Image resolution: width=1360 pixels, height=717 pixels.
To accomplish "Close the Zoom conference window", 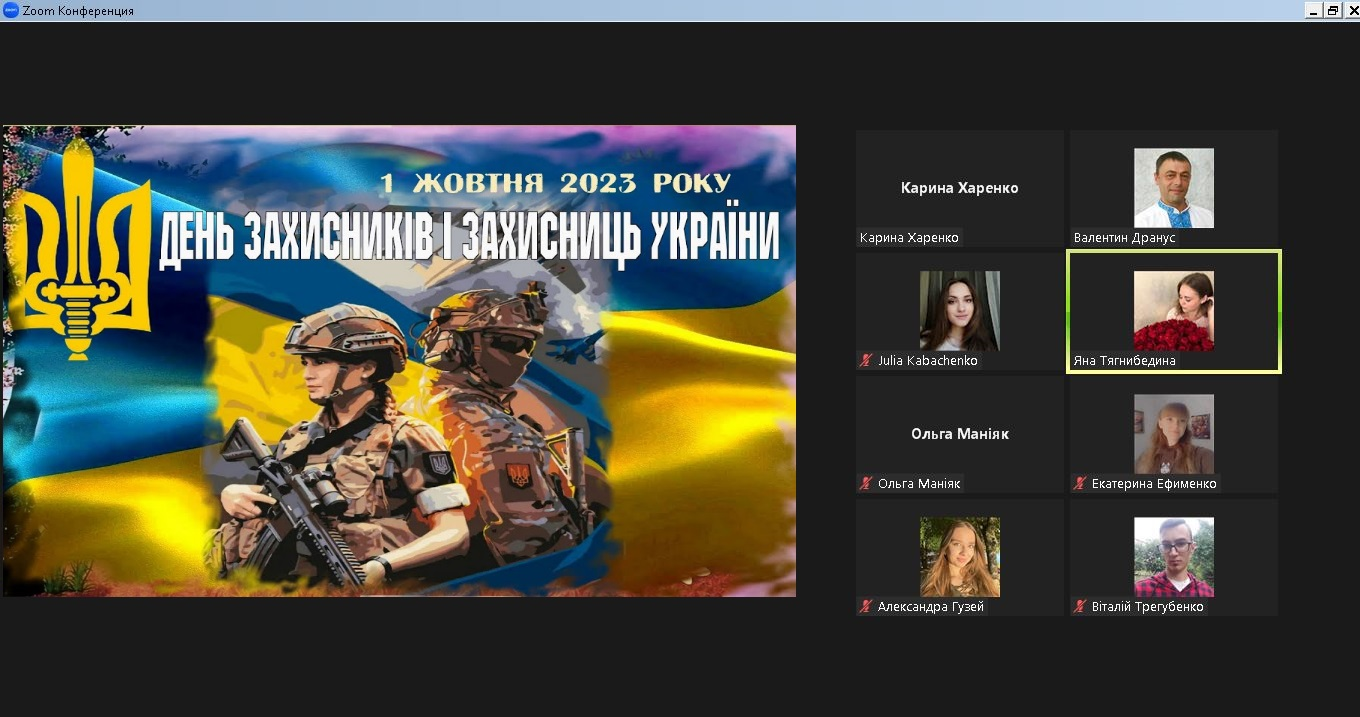I will pyautogui.click(x=1352, y=10).
